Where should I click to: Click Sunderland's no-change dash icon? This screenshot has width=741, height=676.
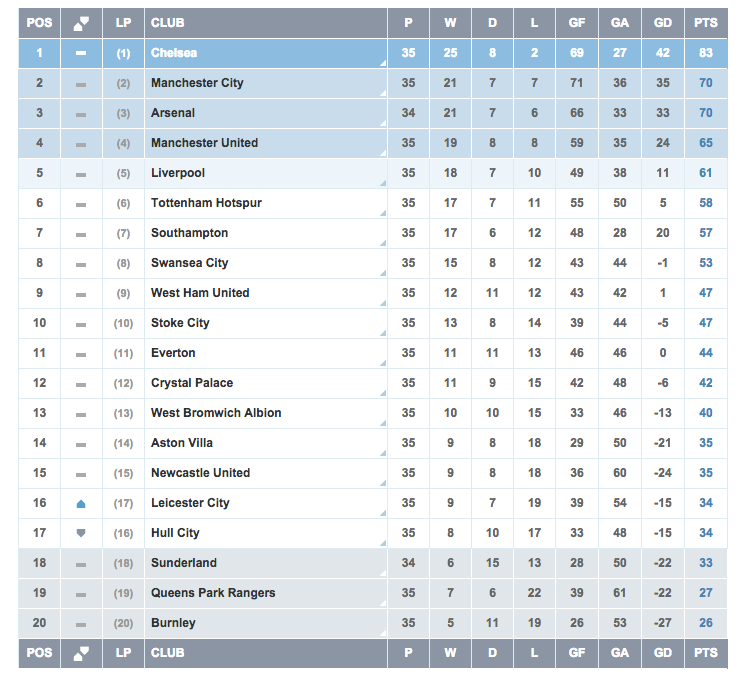[81, 565]
